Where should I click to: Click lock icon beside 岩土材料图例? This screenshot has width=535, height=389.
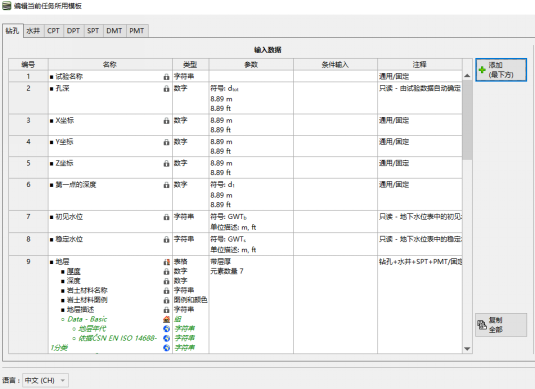(166, 300)
